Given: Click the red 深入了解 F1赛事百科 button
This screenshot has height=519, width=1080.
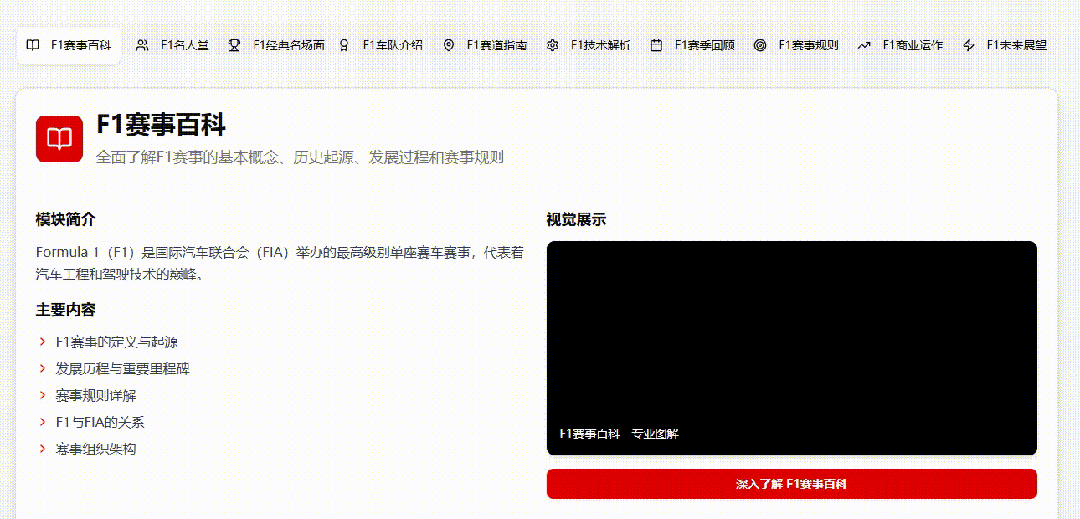Looking at the screenshot, I should point(791,484).
